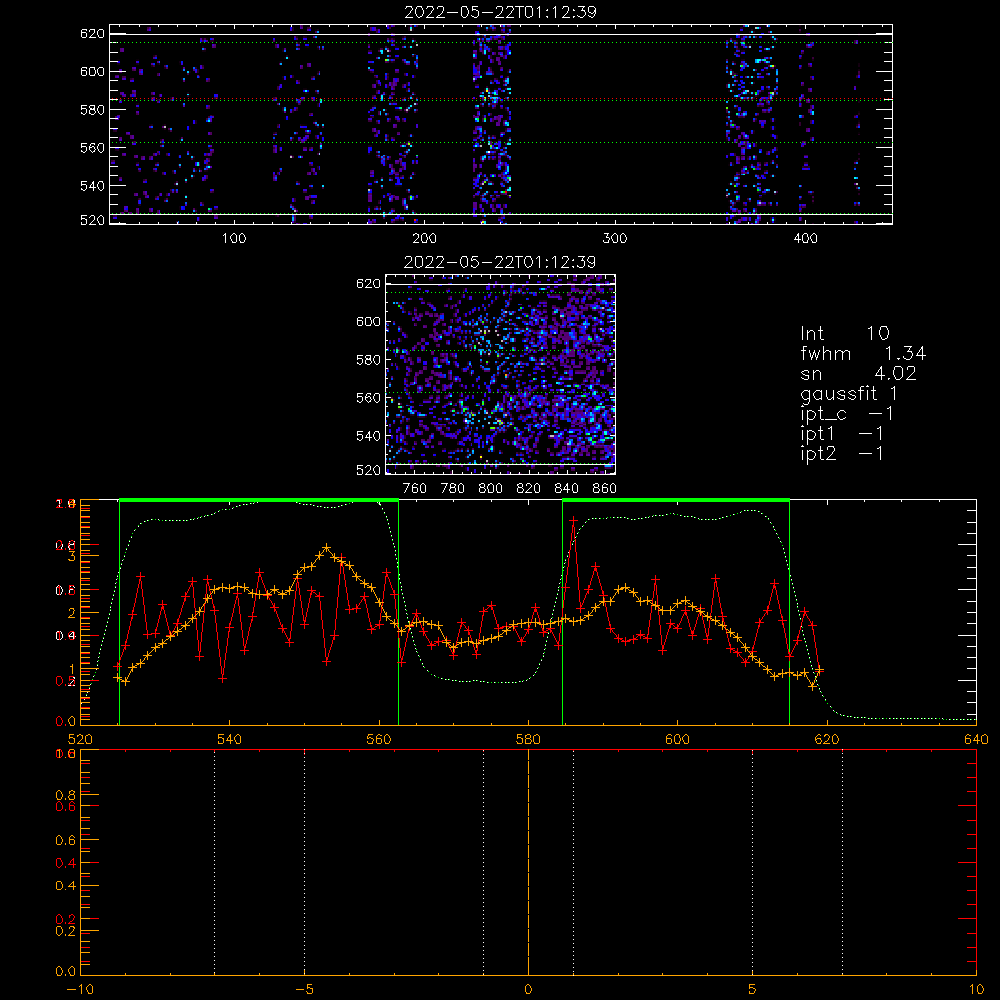The width and height of the screenshot is (1000, 1000).
Task: Click the x-axis tick label 200 in top panel
Action: 424,239
